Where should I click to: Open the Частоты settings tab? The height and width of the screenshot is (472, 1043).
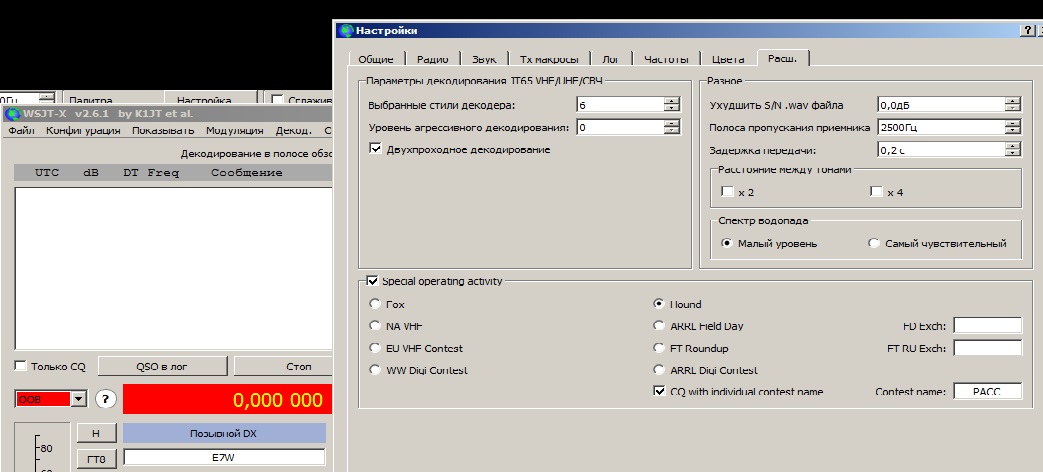point(666,59)
